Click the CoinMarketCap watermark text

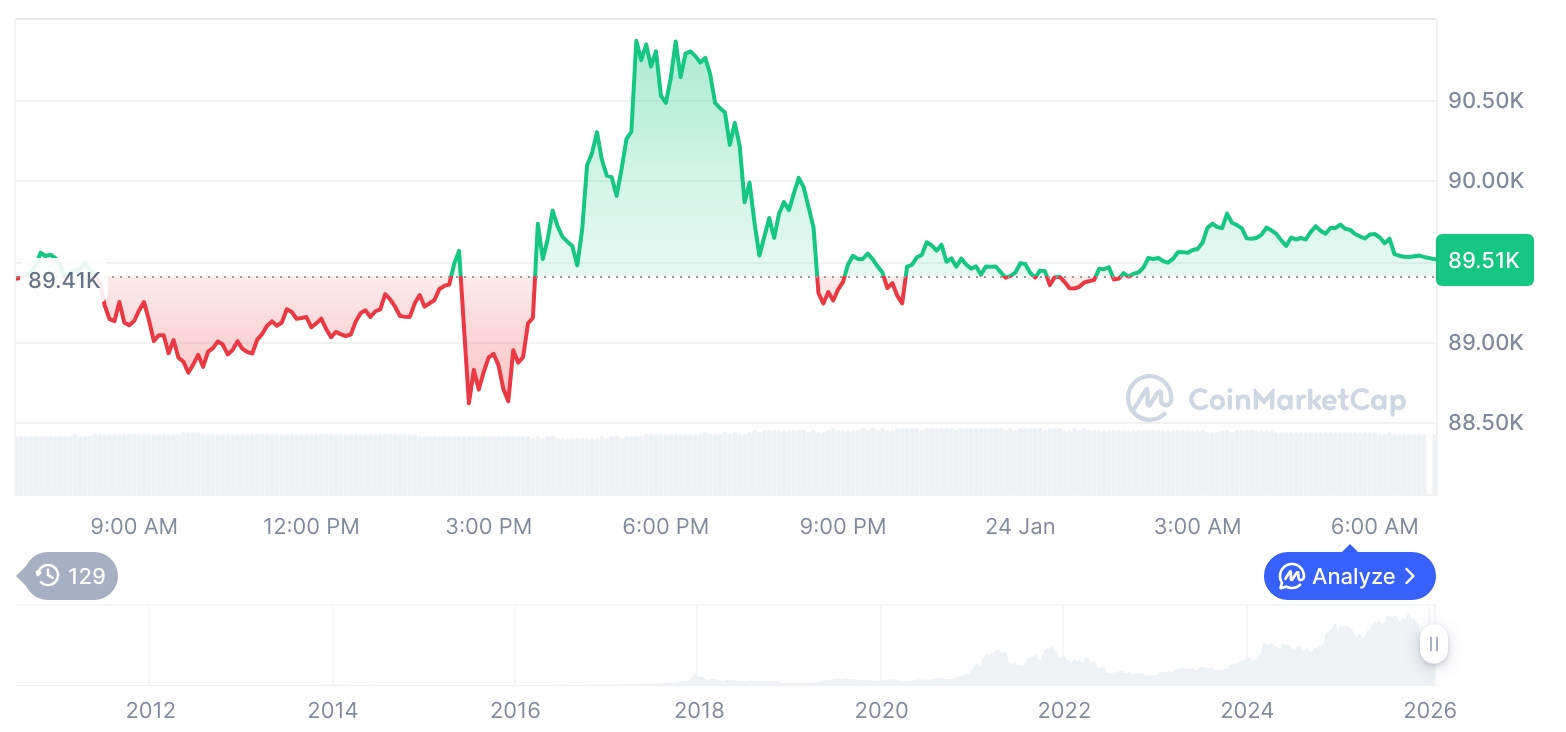point(1297,400)
